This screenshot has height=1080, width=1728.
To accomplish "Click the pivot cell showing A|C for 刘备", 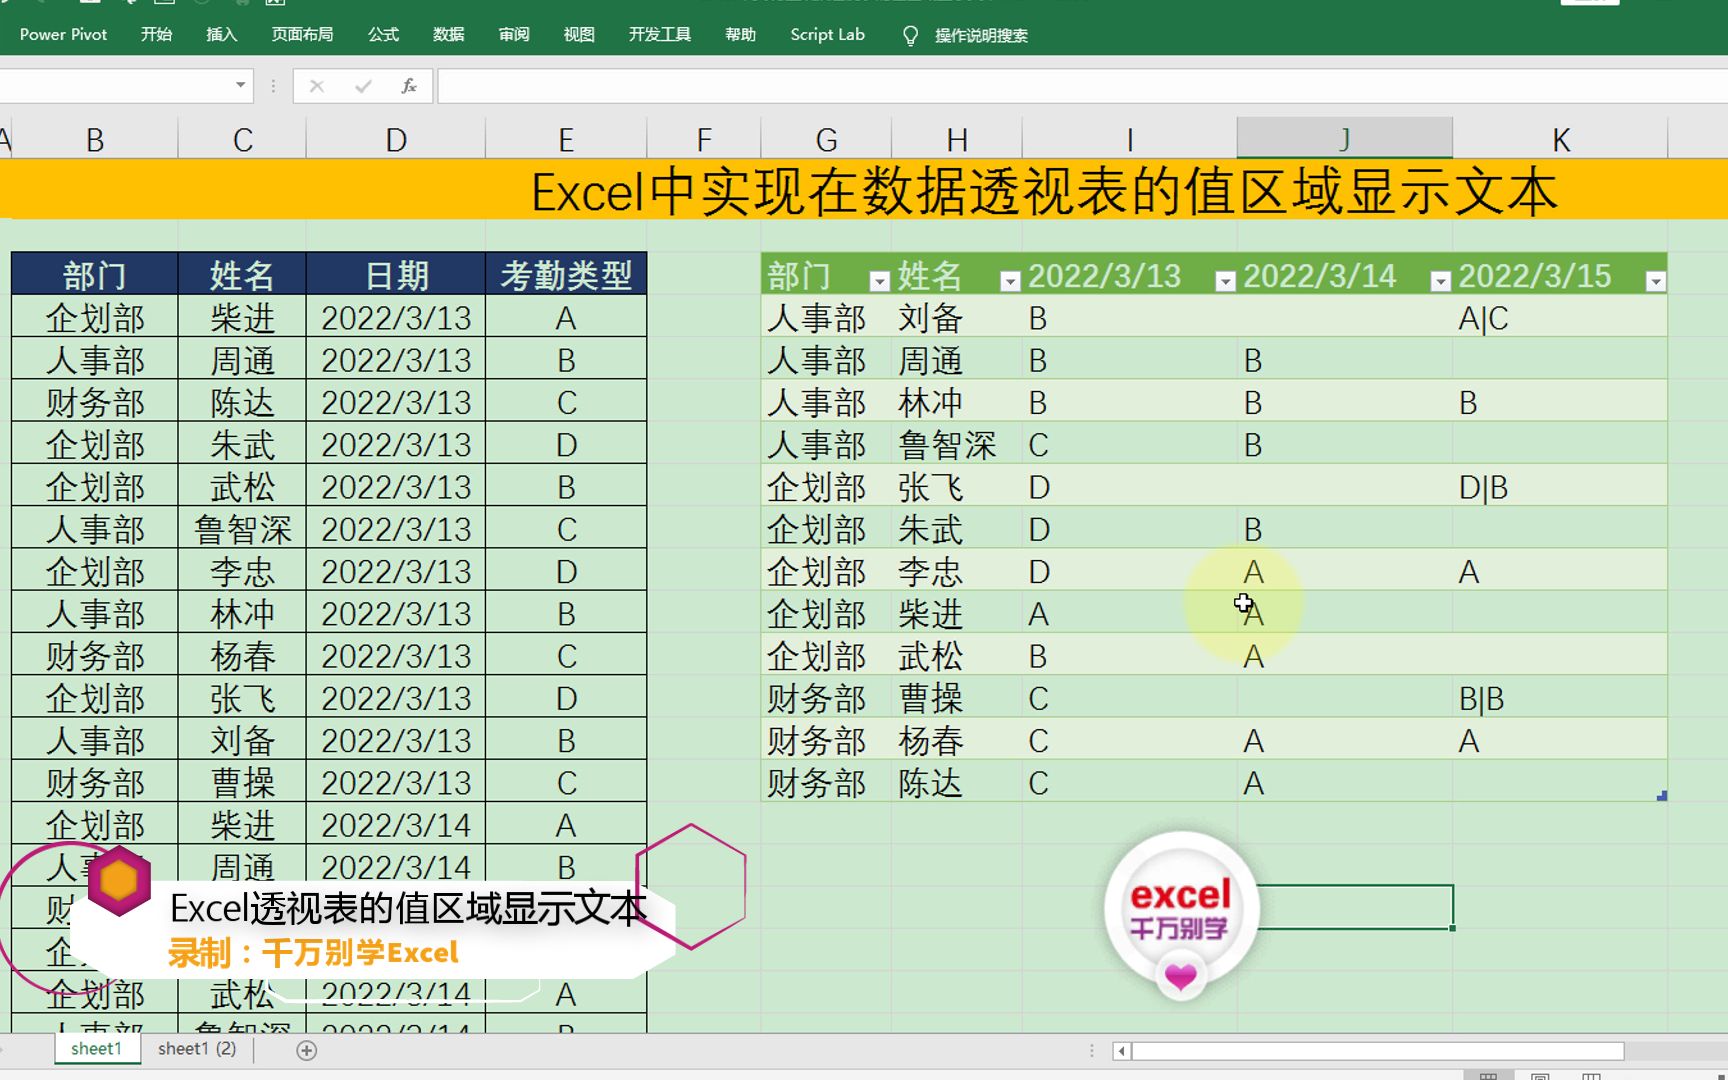I will pyautogui.click(x=1560, y=318).
